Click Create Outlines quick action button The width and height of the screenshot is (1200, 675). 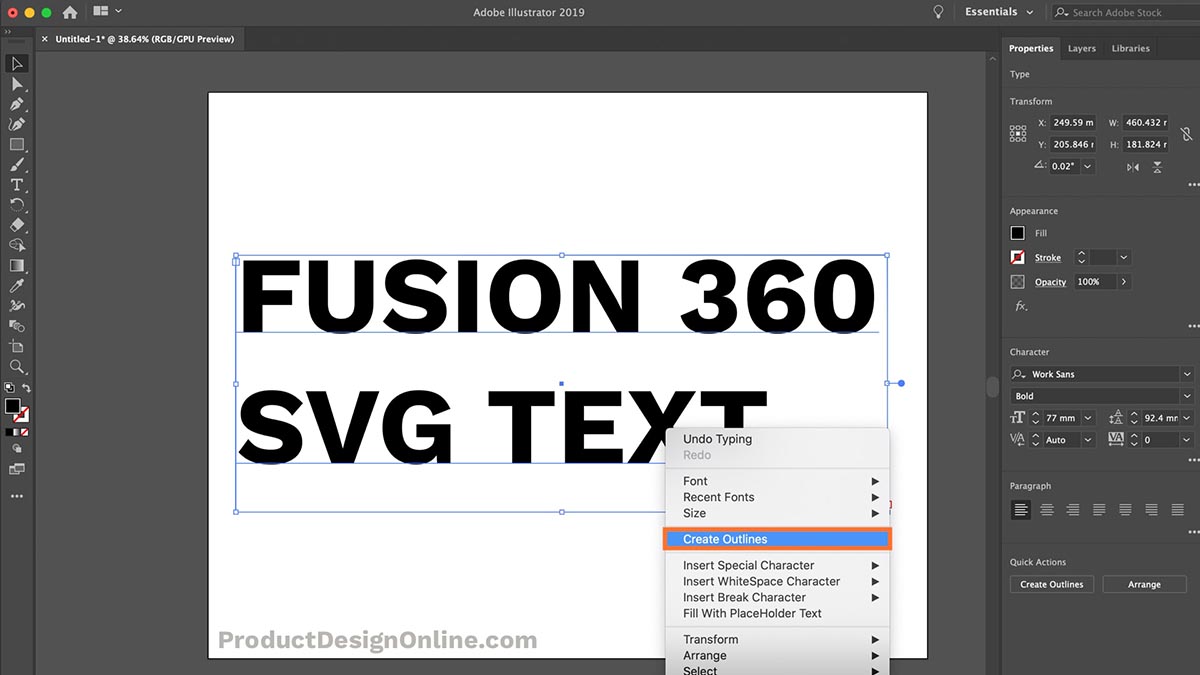1053,584
